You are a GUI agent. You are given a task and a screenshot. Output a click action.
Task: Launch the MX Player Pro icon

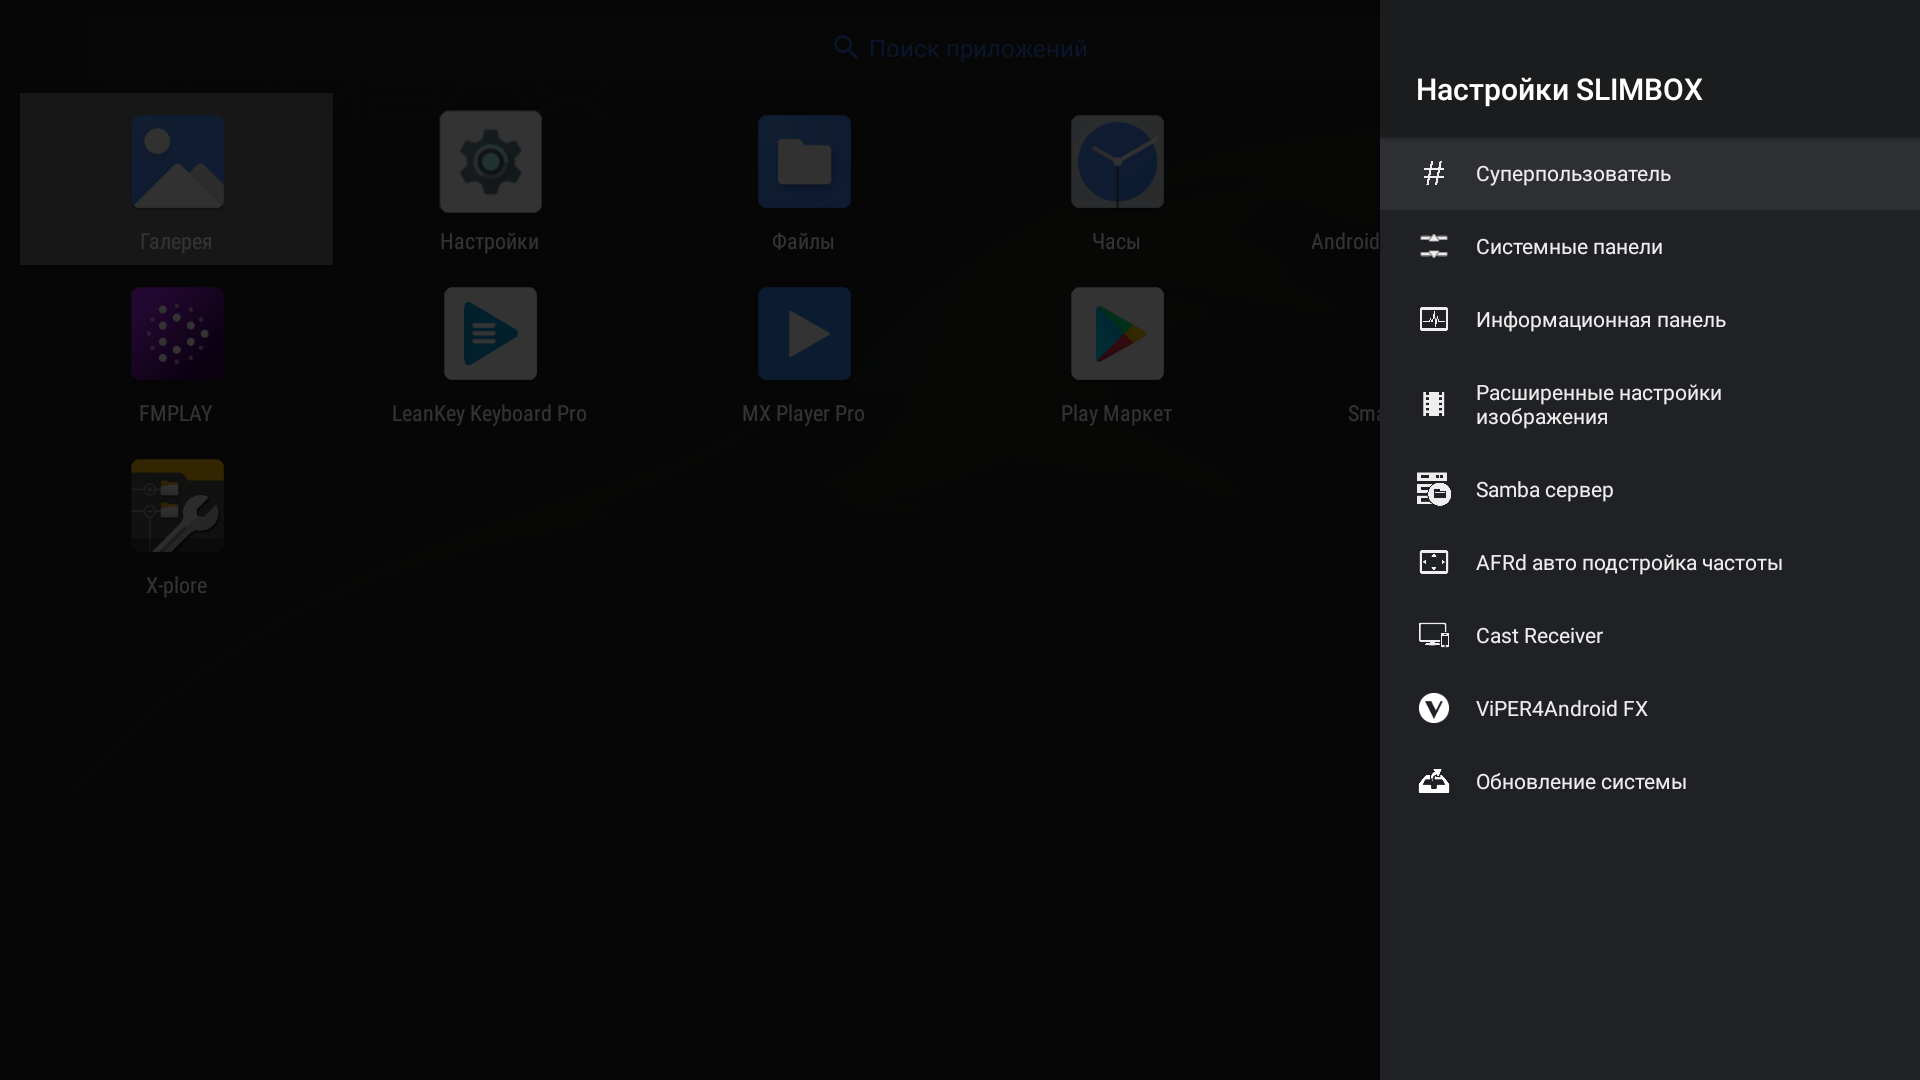804,334
